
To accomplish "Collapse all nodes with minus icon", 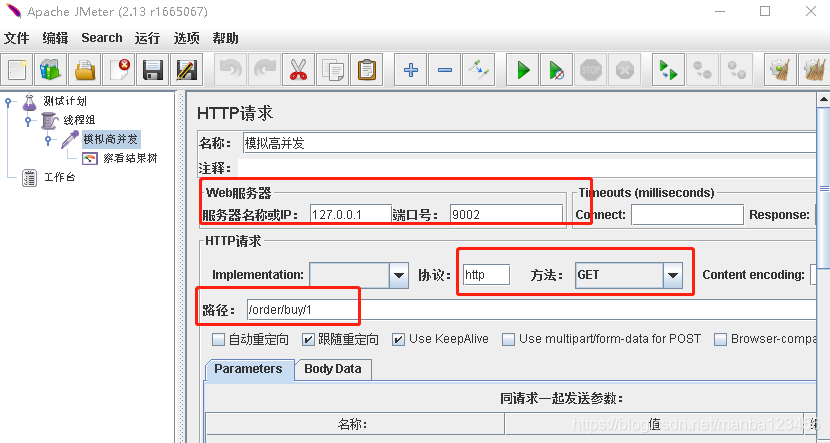I will click(x=445, y=70).
